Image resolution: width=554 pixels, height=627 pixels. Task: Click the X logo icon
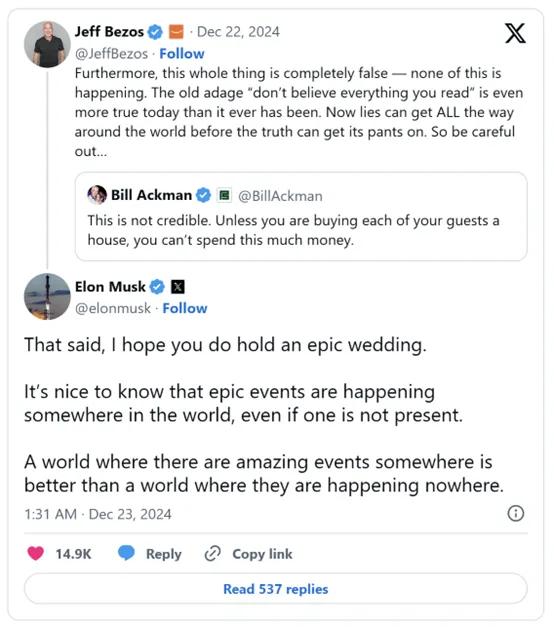click(x=515, y=33)
